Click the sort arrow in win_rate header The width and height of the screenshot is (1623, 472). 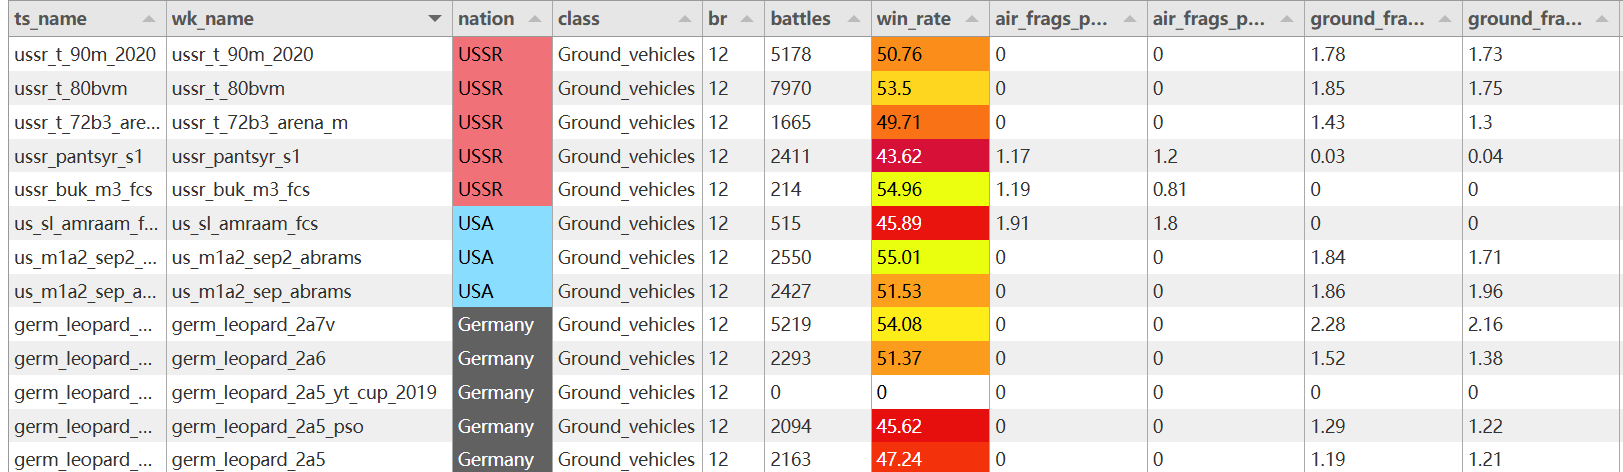[x=971, y=19]
